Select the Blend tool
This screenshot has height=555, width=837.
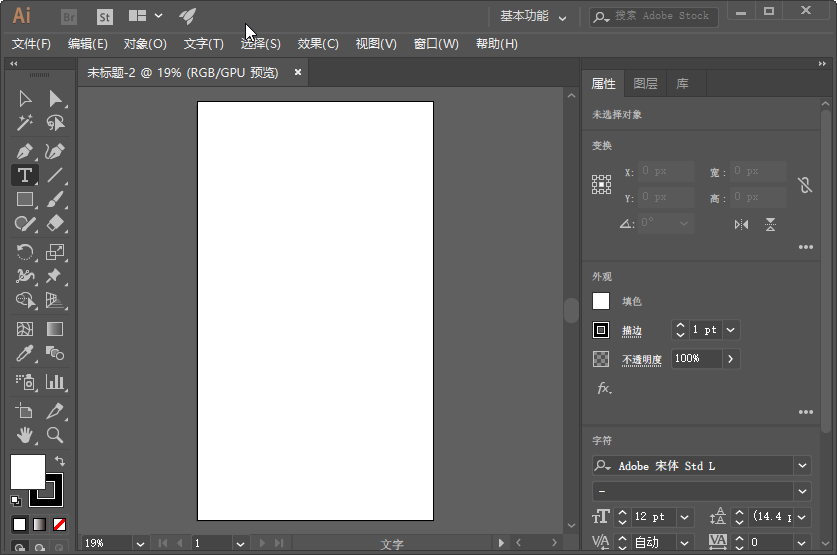(55, 353)
